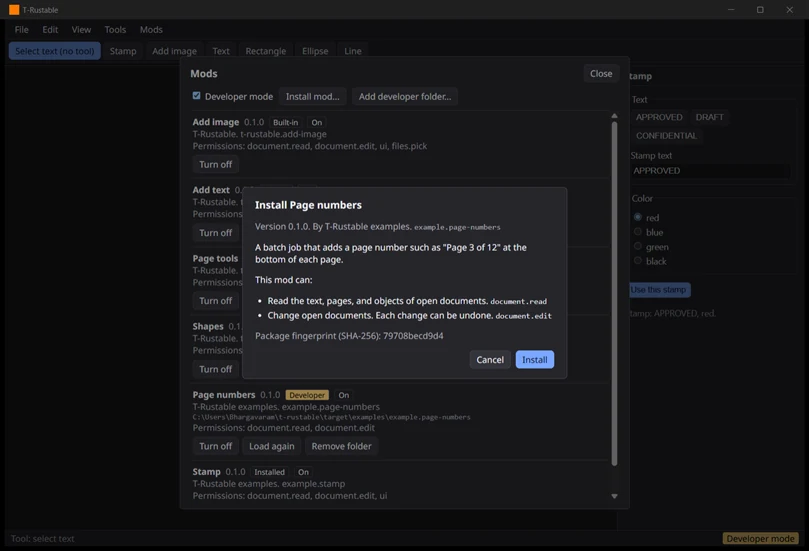The width and height of the screenshot is (809, 551).
Task: Pick the Line tool
Action: tap(353, 51)
